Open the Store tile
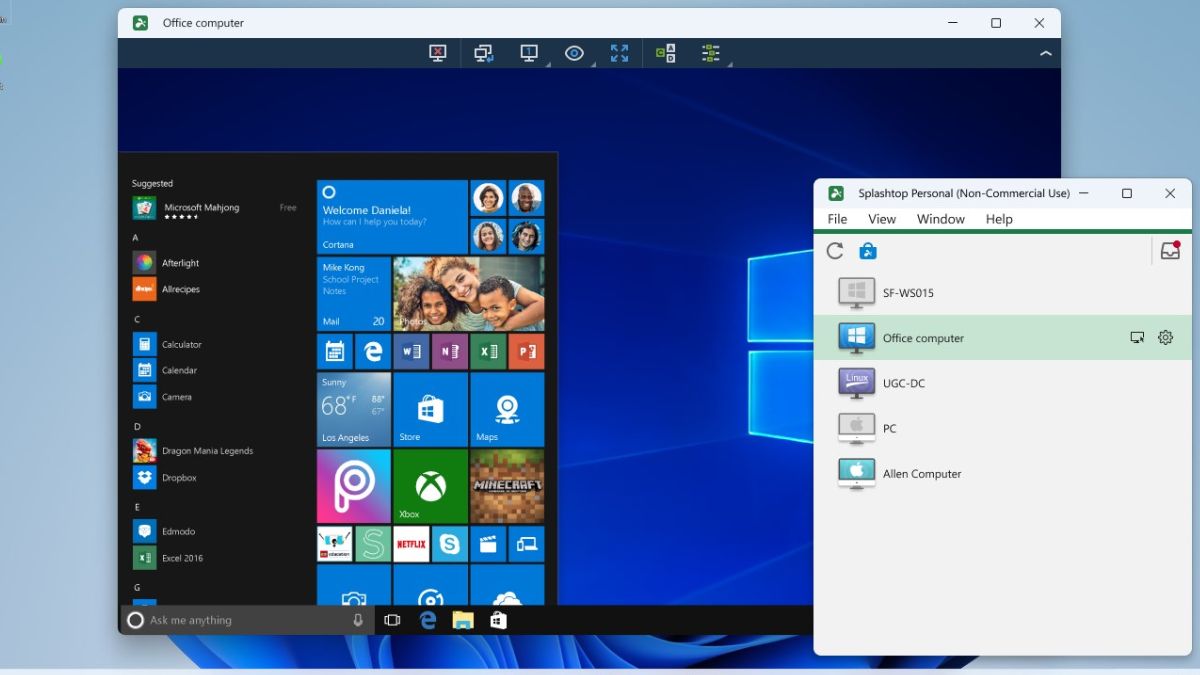 pyautogui.click(x=430, y=409)
